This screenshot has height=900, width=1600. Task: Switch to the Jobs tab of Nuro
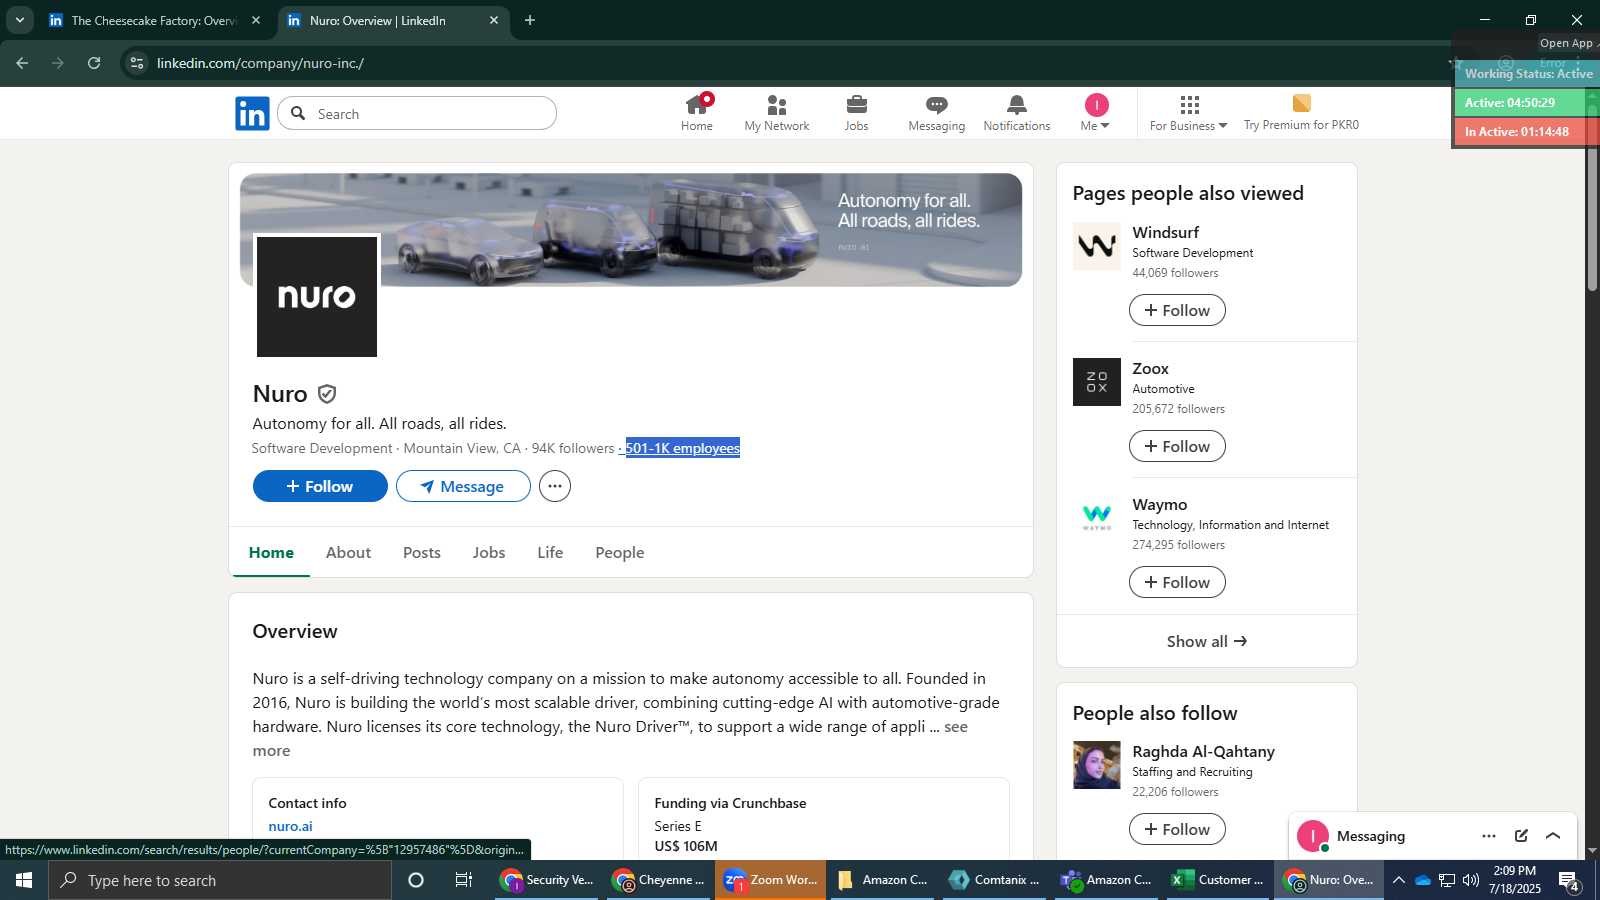489,552
